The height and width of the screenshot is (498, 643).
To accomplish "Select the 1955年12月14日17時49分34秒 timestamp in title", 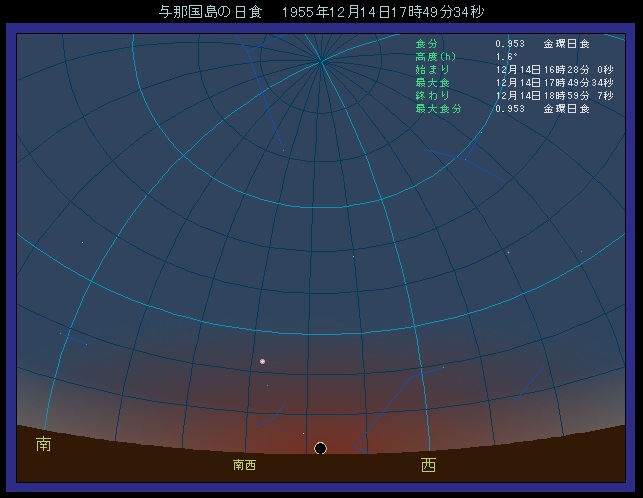I will click(383, 13).
